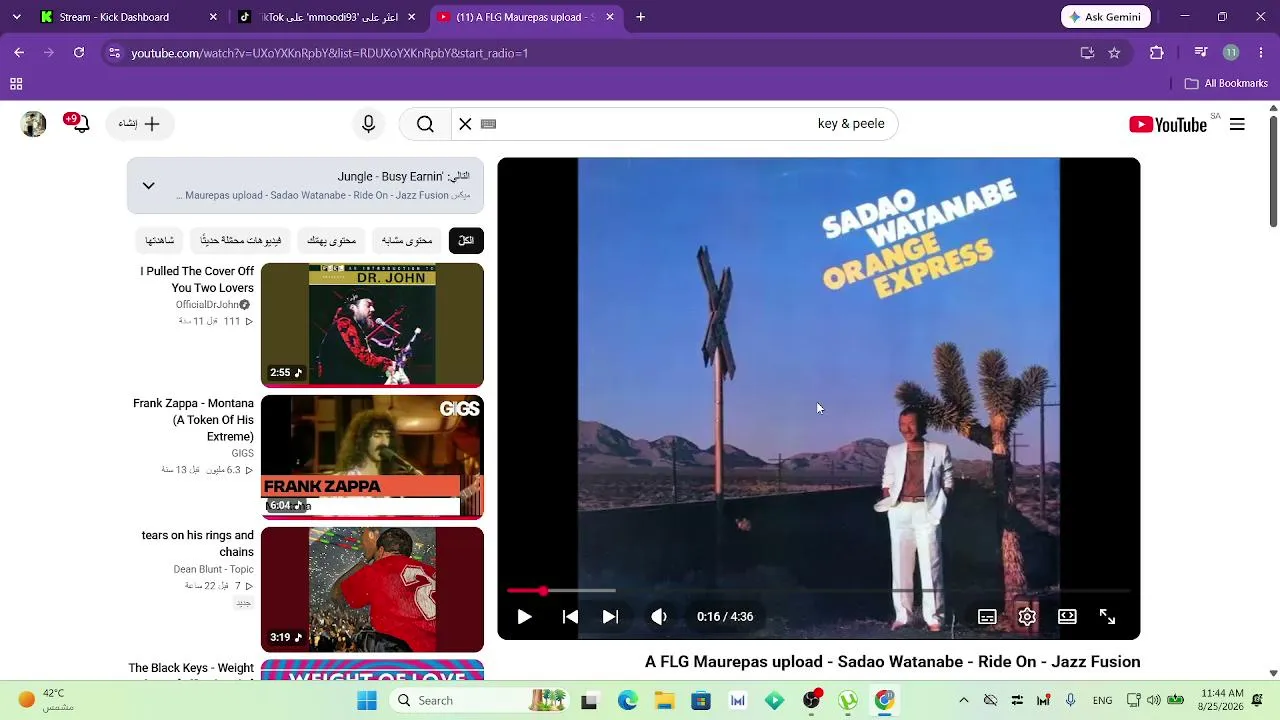Select the 'محتوى يهمّك' filter chip
Viewport: 1280px width, 720px height.
pyautogui.click(x=331, y=240)
